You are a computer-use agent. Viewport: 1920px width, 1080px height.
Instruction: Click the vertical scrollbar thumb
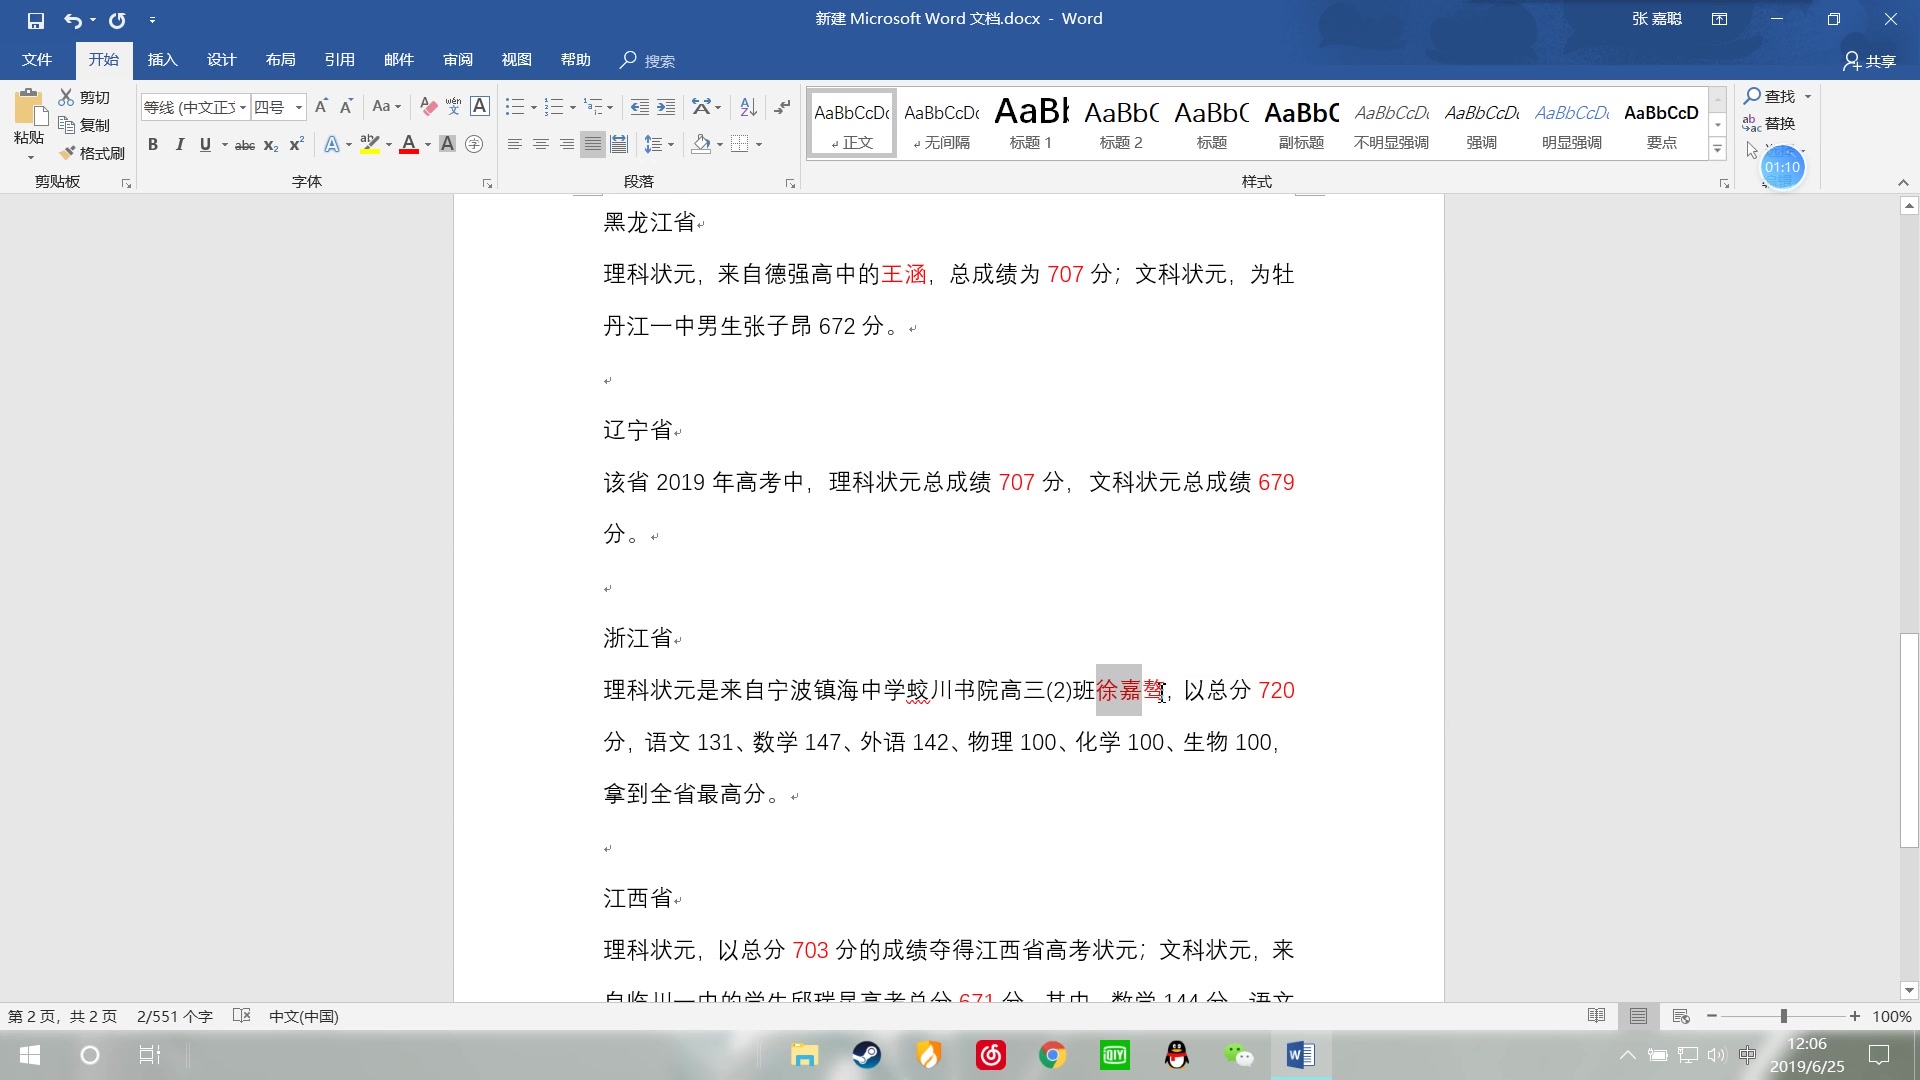click(x=1909, y=740)
